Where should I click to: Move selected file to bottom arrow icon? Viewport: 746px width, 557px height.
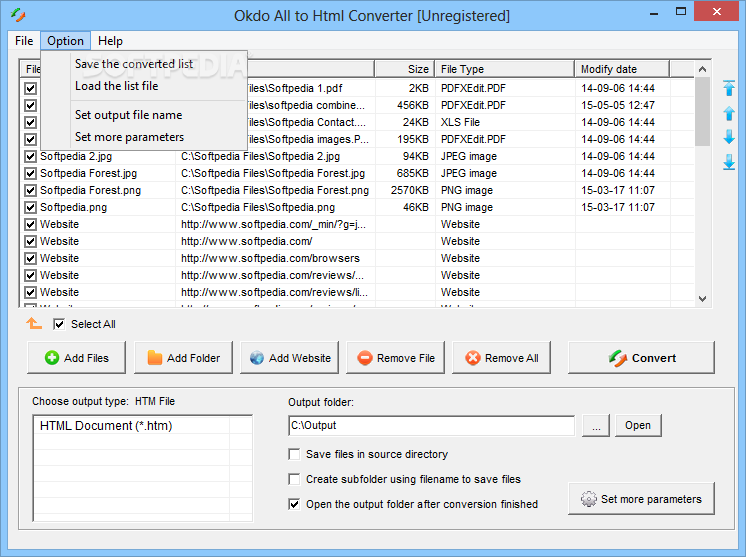(729, 162)
